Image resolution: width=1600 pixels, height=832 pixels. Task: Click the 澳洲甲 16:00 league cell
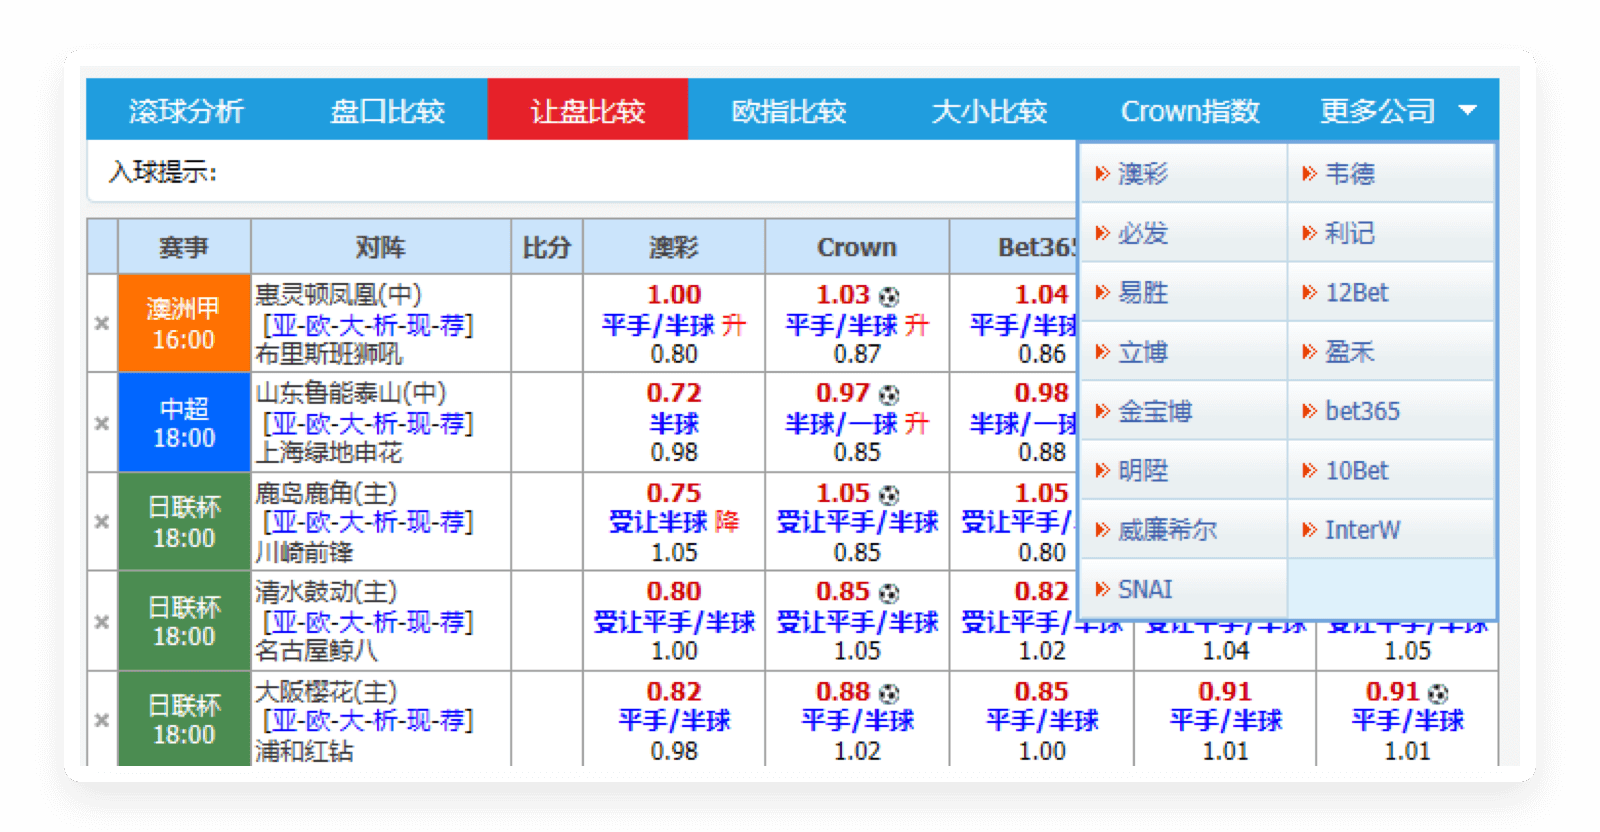pos(184,323)
